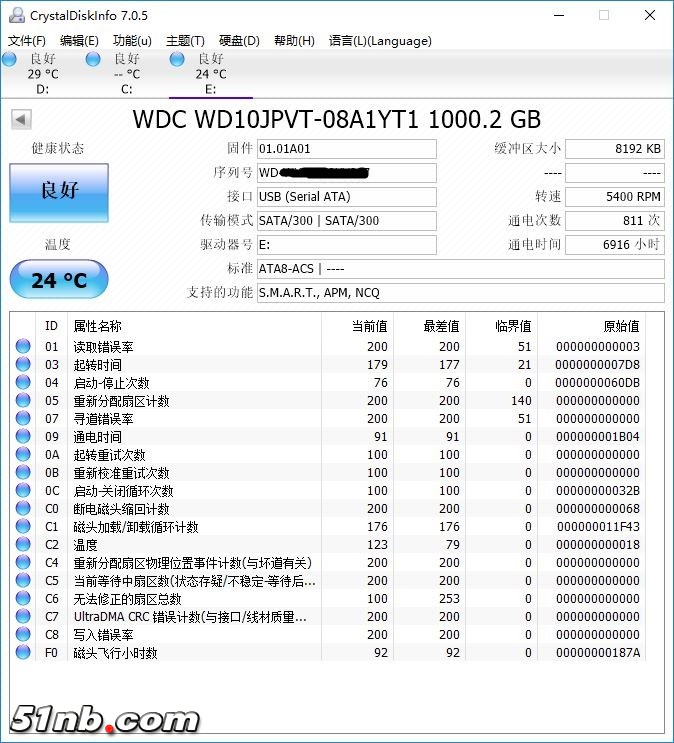Click the drive letter field E:

click(346, 245)
